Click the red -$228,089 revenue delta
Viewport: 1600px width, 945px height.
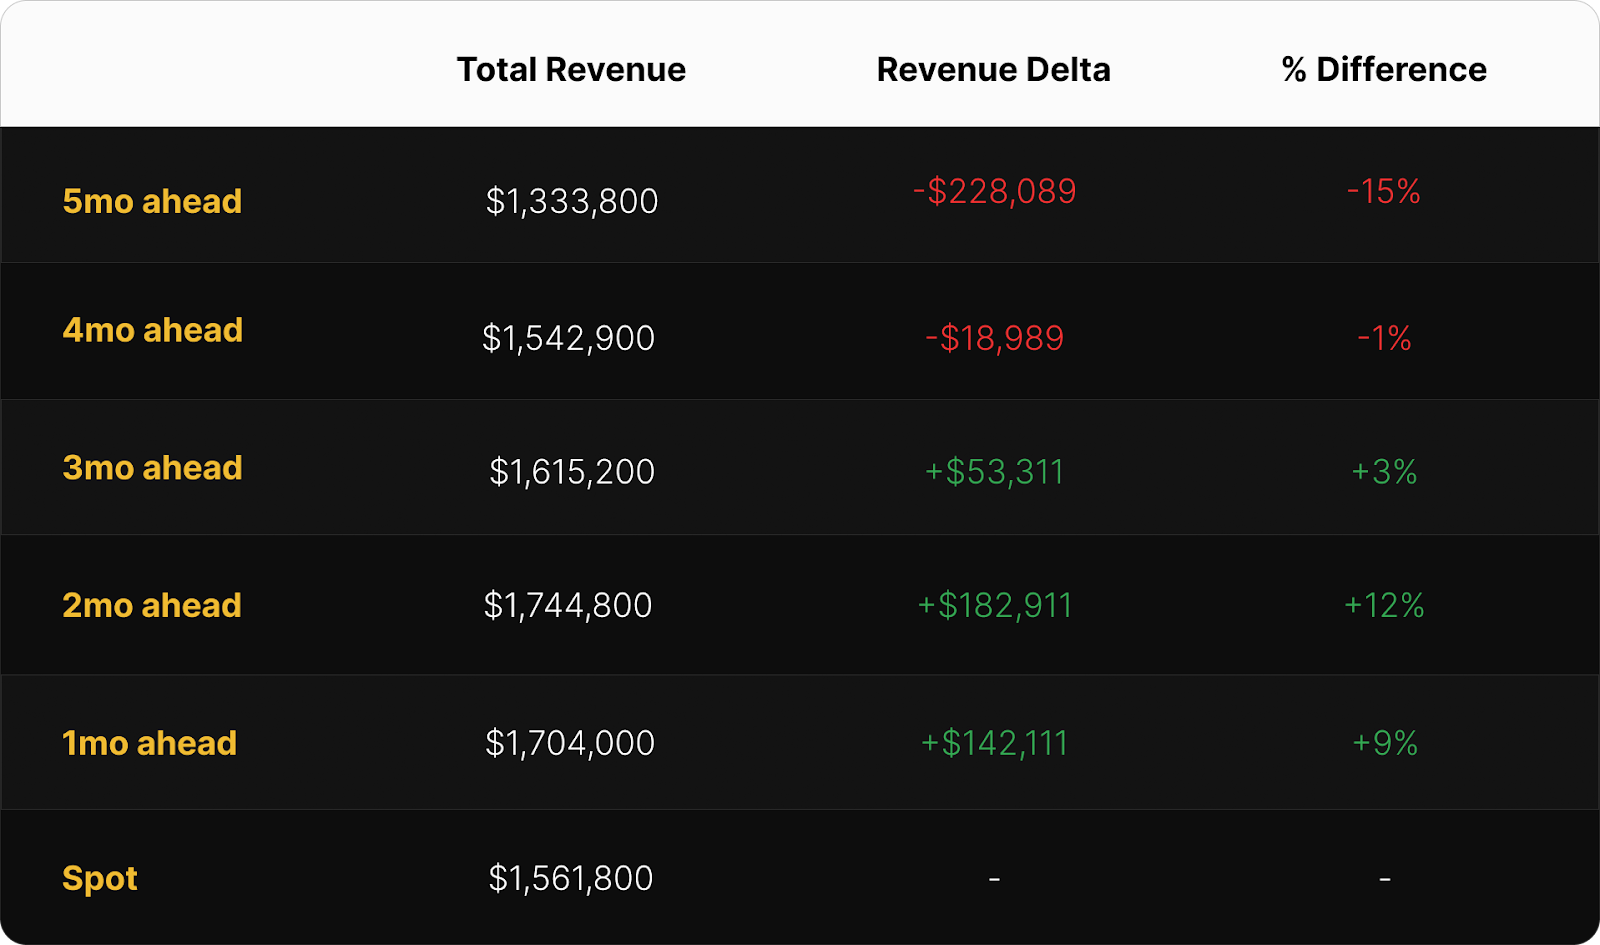[x=994, y=191]
